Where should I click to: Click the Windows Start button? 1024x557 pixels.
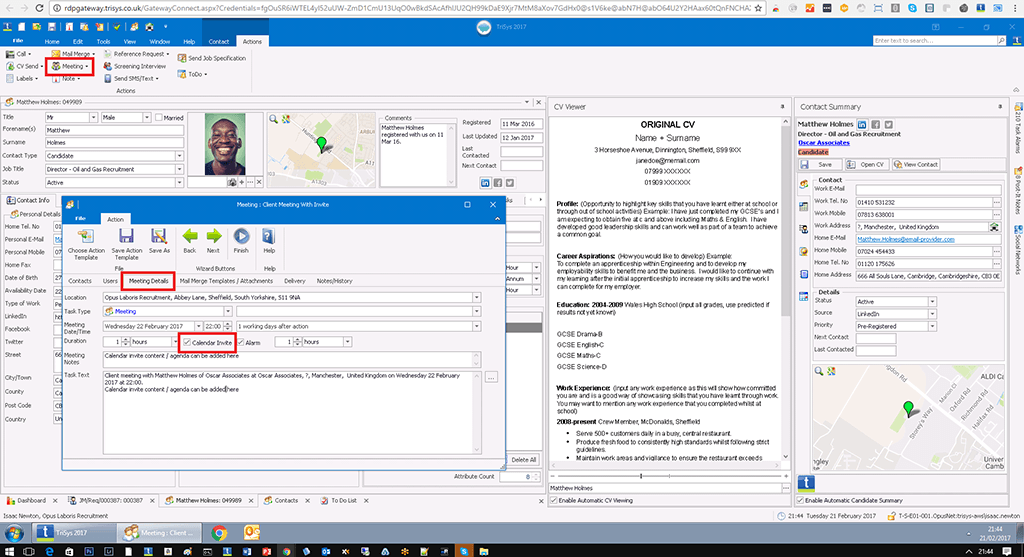[14, 533]
